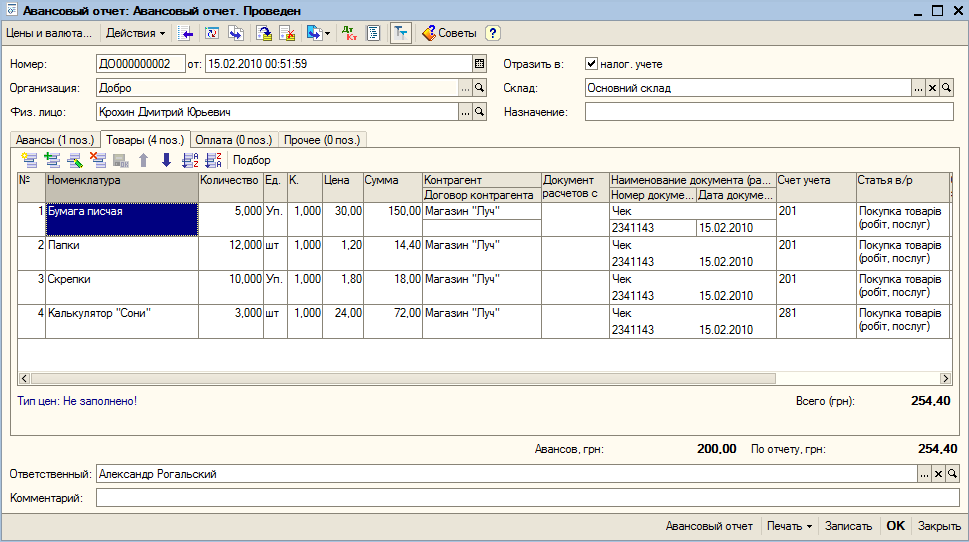Open selection ellipsis for Организация field
The image size is (969, 542).
coord(465,88)
